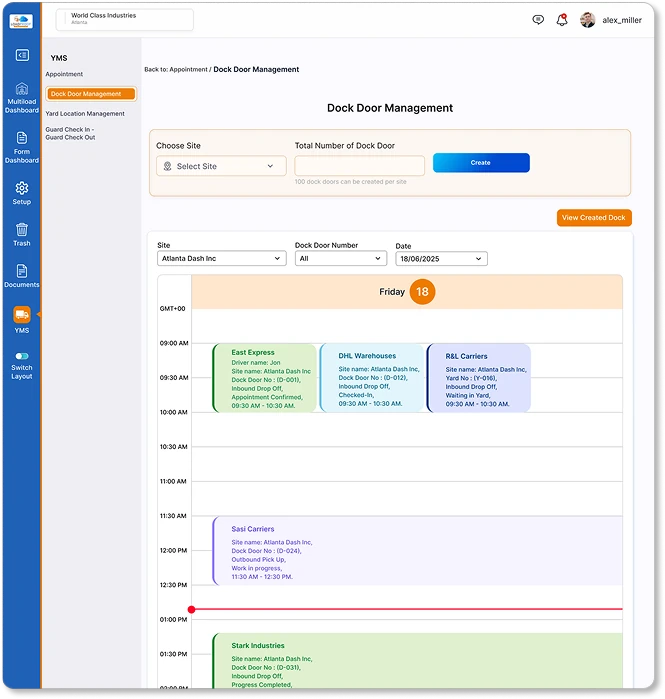Image resolution: width=665 pixels, height=699 pixels.
Task: Click the 11:00 AM time label
Action: click(173, 481)
